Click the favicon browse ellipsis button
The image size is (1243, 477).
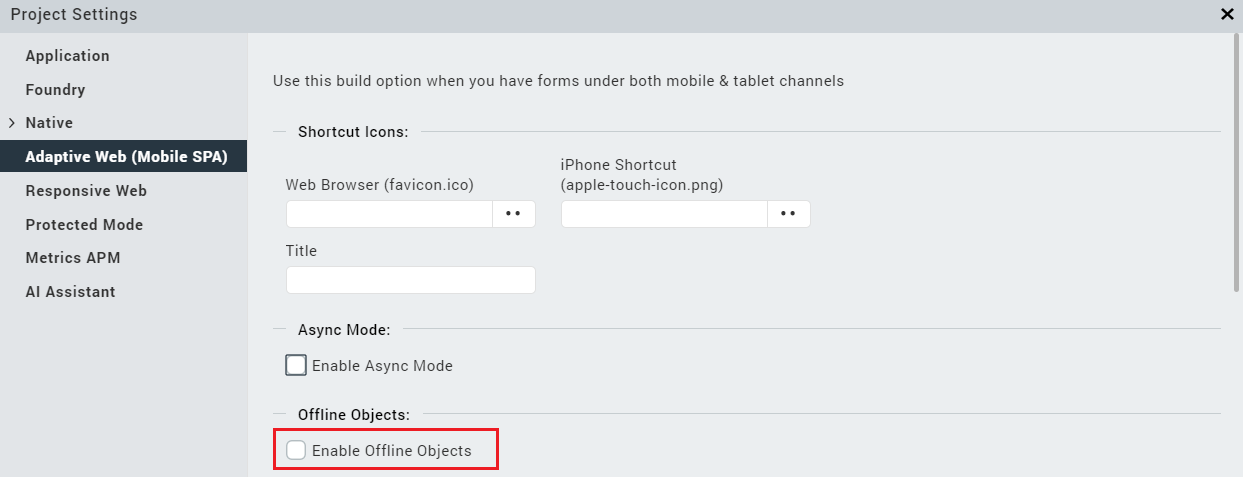tap(514, 214)
